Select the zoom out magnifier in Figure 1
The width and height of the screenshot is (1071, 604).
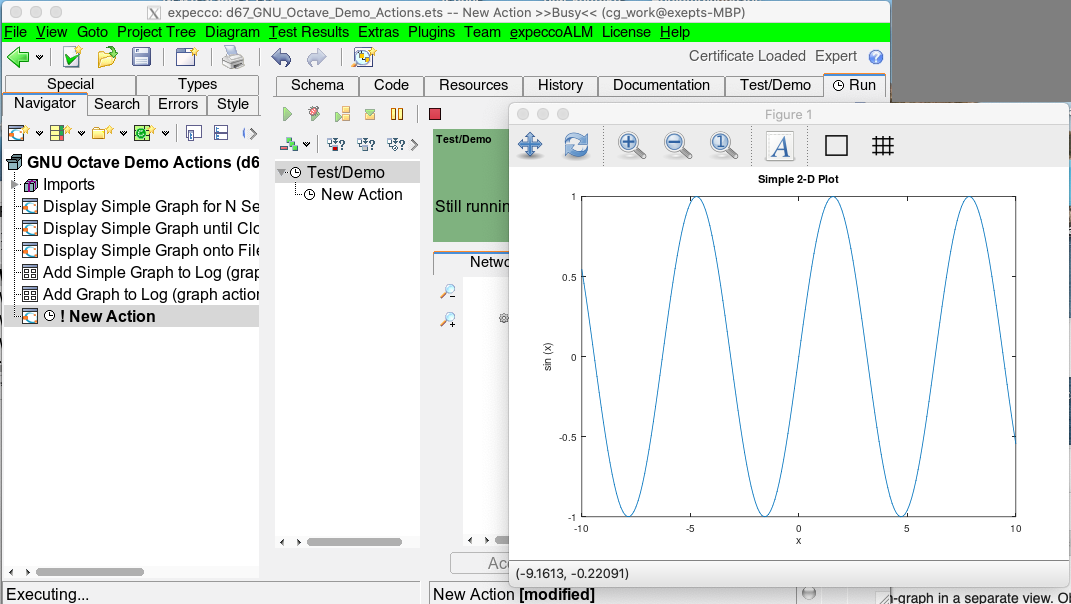click(x=678, y=146)
